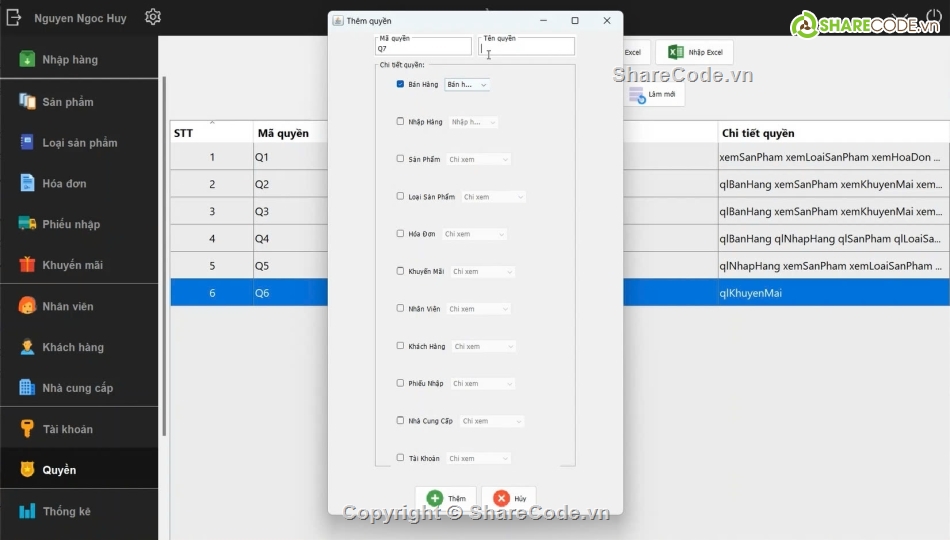Click the Excel icon on Nhập Excel
950x540 pixels.
click(676, 52)
